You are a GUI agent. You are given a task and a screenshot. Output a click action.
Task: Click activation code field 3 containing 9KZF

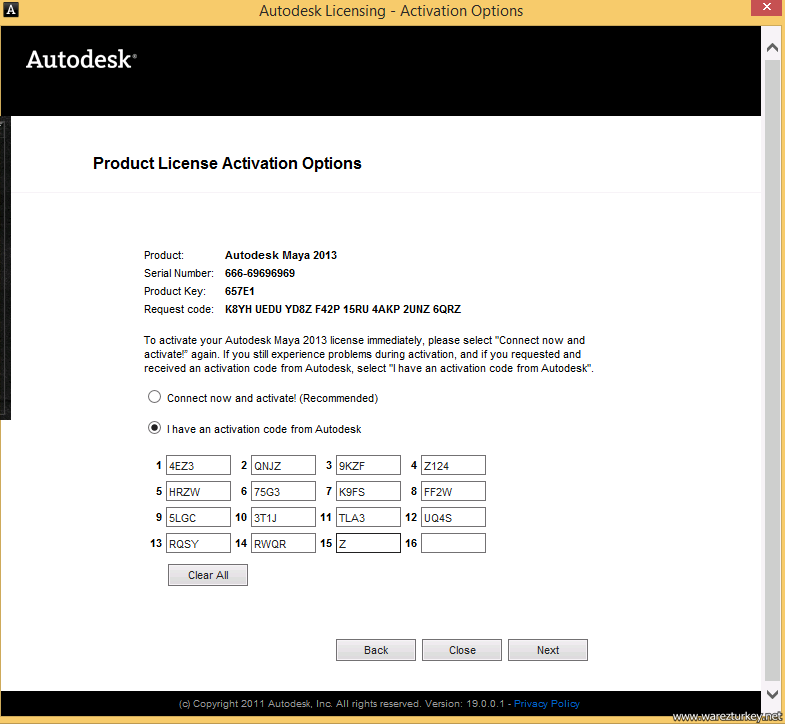click(x=368, y=465)
